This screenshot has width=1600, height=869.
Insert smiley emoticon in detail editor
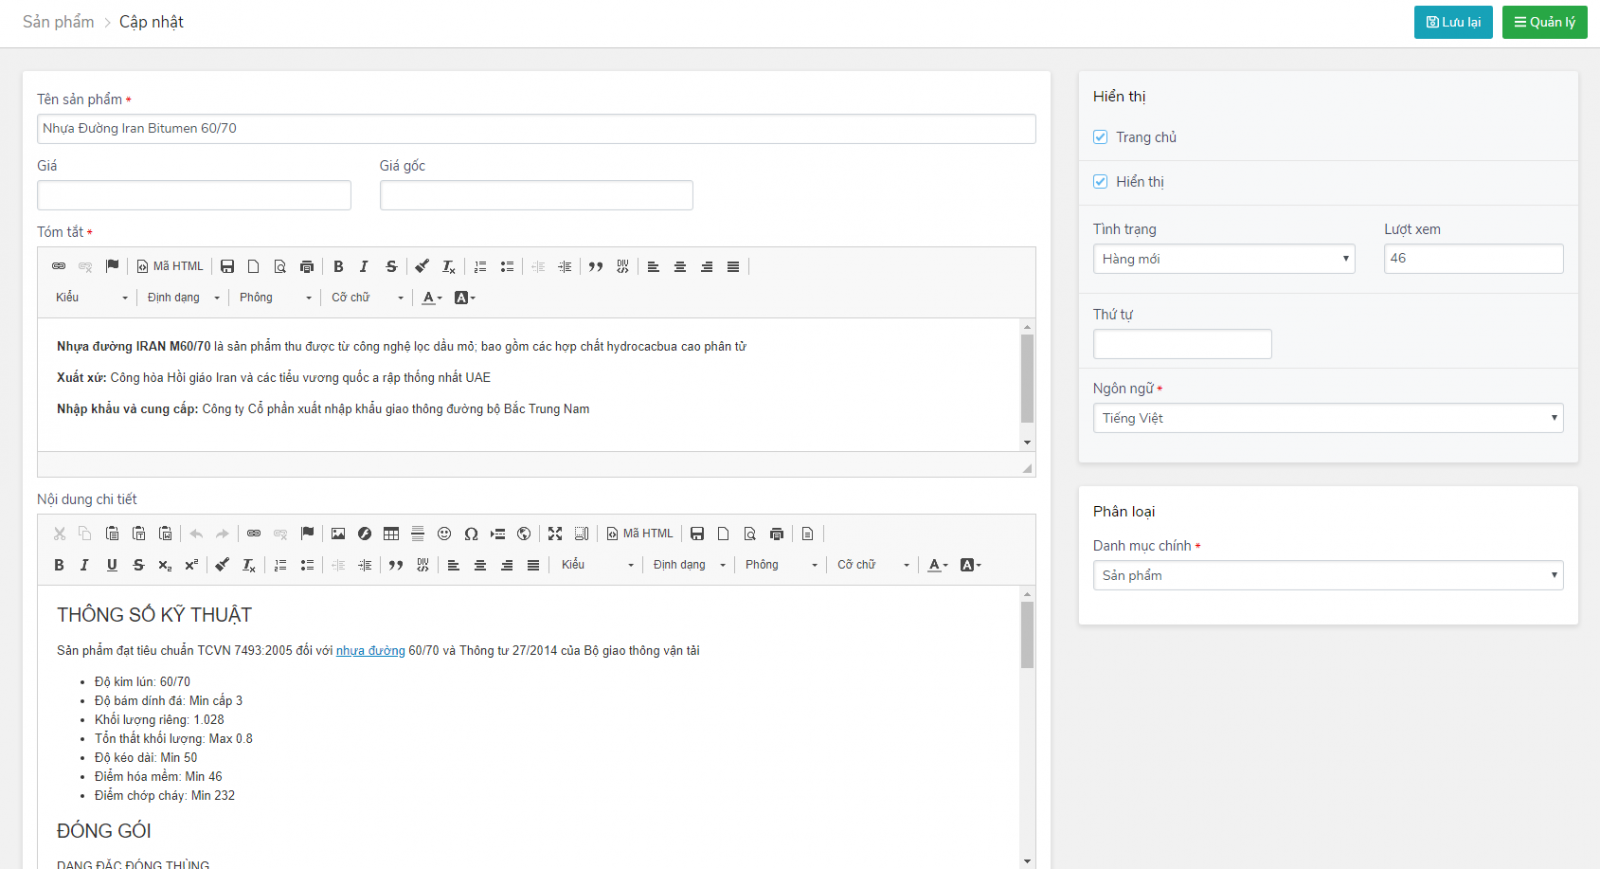pos(444,534)
